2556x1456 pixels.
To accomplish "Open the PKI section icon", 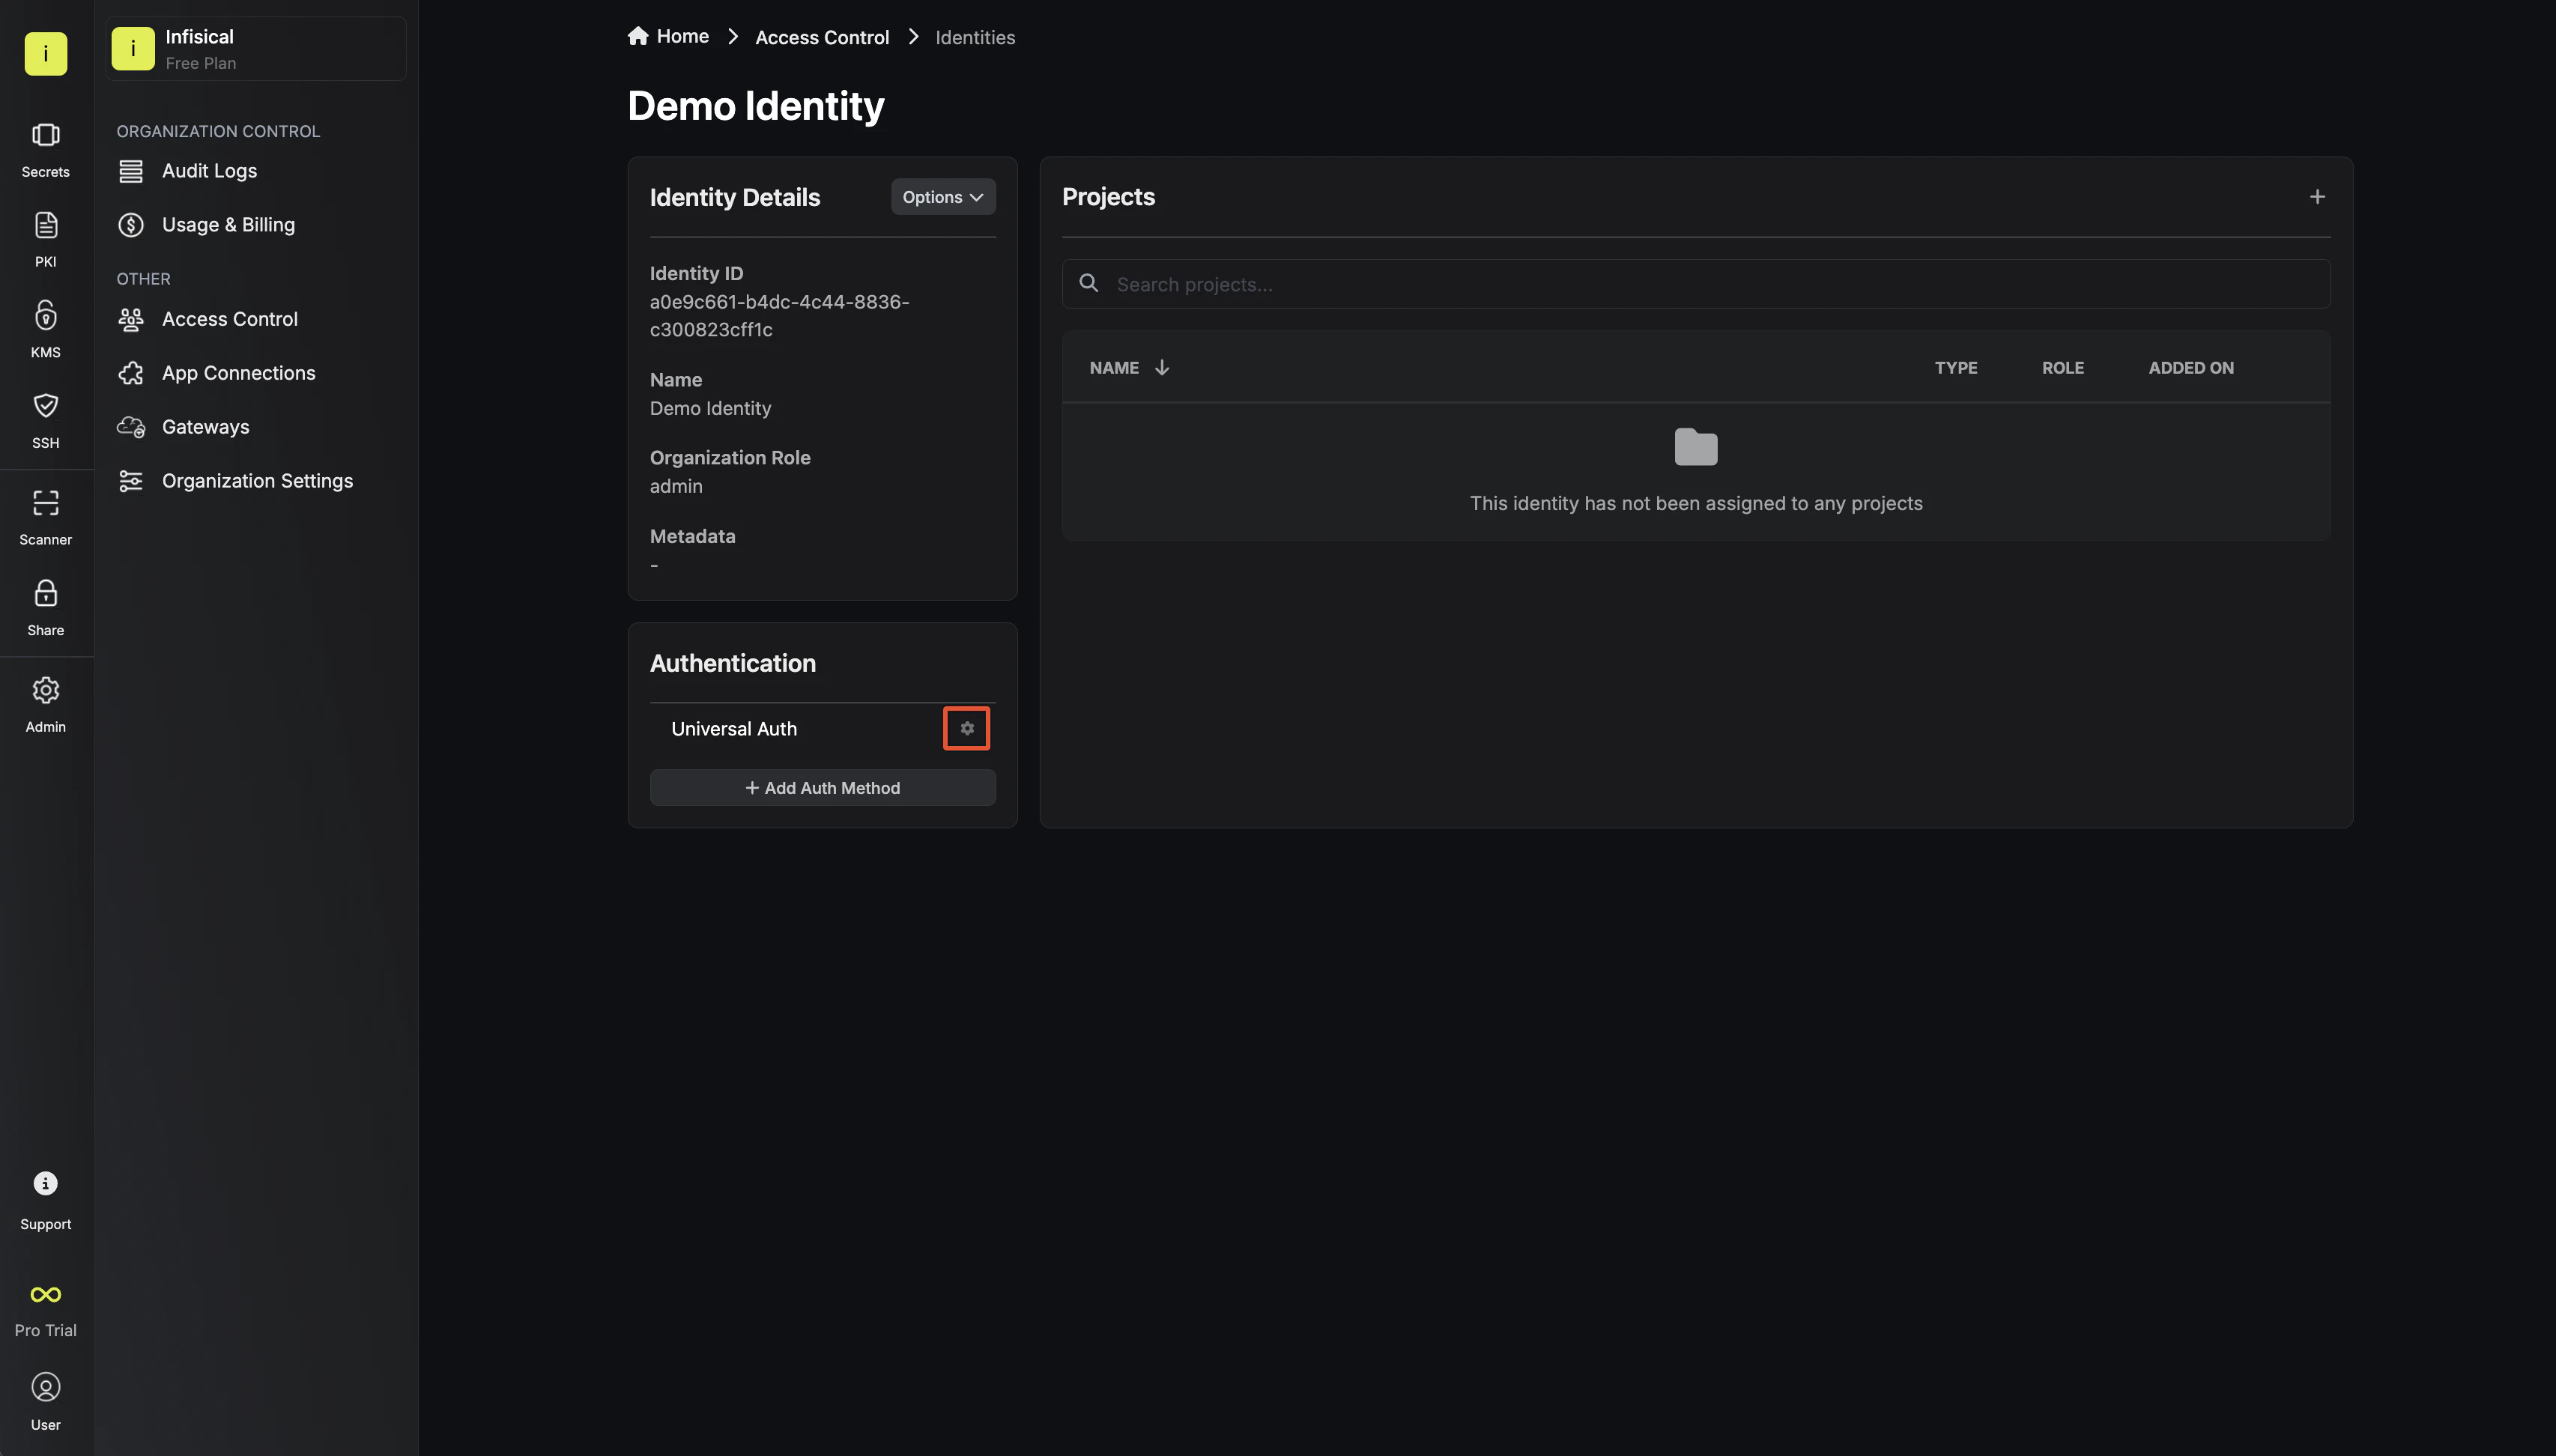I will [45, 225].
